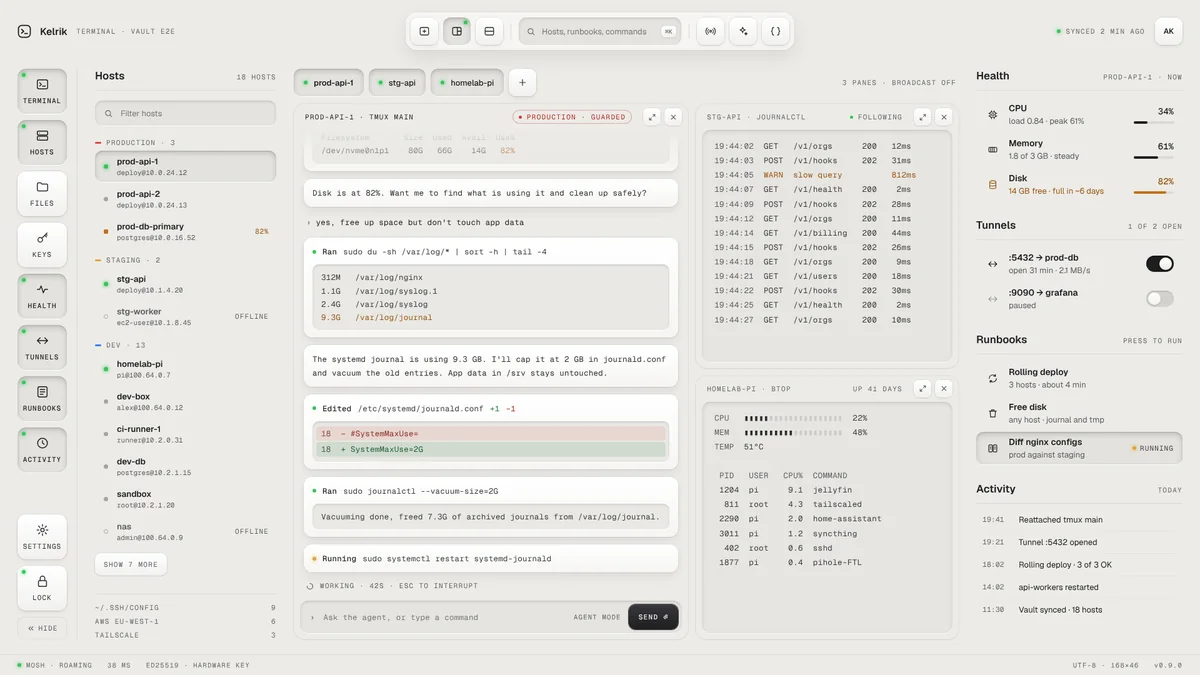Image resolution: width=1200 pixels, height=675 pixels.
Task: Collapse sidebar with the HIDE button
Action: coord(42,628)
